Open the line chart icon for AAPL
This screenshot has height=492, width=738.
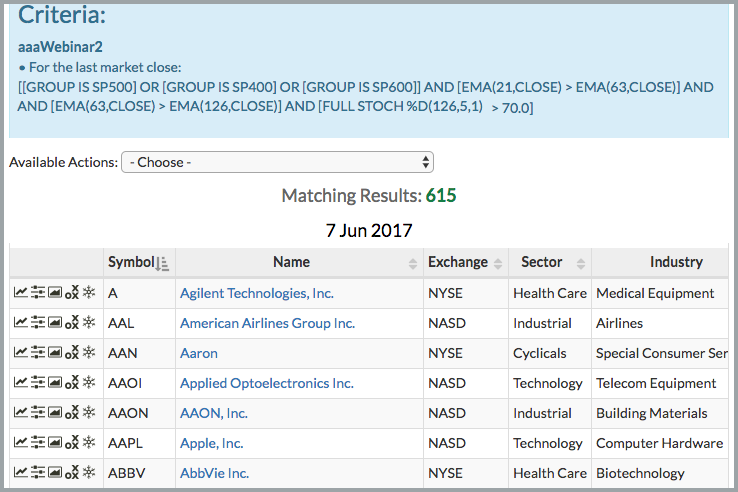click(x=20, y=443)
